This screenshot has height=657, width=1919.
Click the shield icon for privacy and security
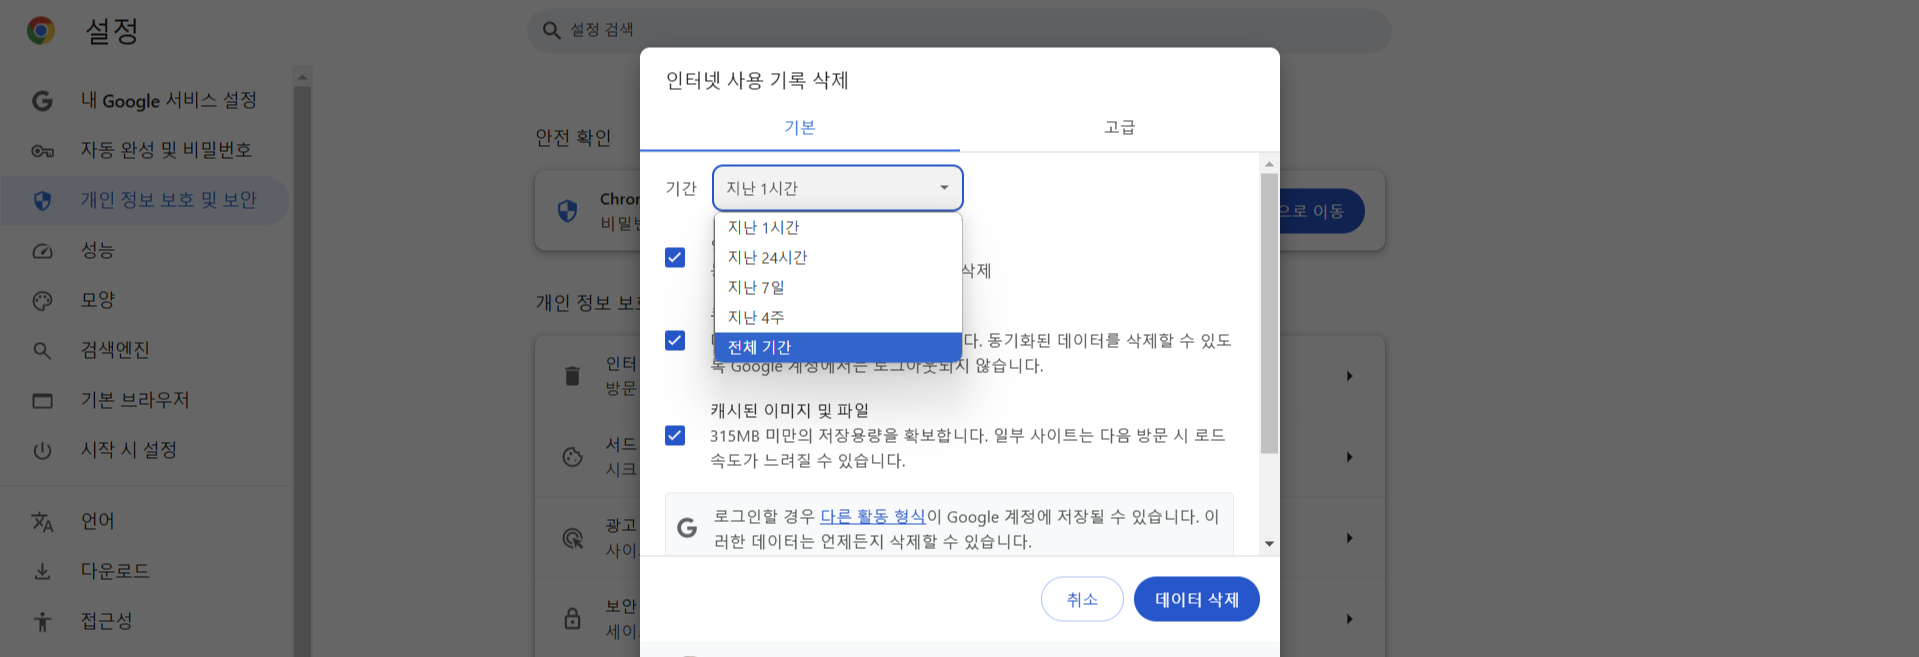pos(42,201)
